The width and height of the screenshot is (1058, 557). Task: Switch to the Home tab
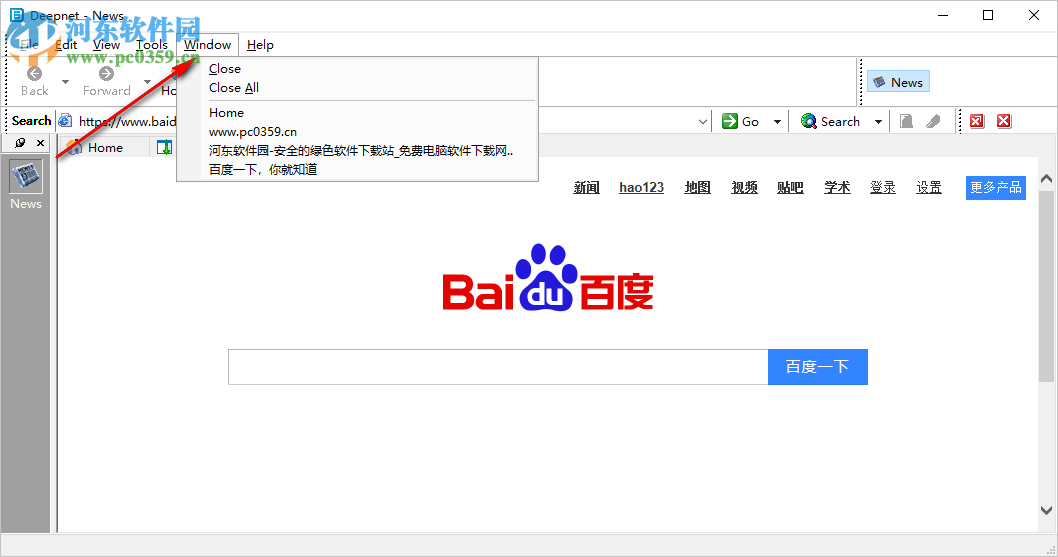click(x=105, y=147)
